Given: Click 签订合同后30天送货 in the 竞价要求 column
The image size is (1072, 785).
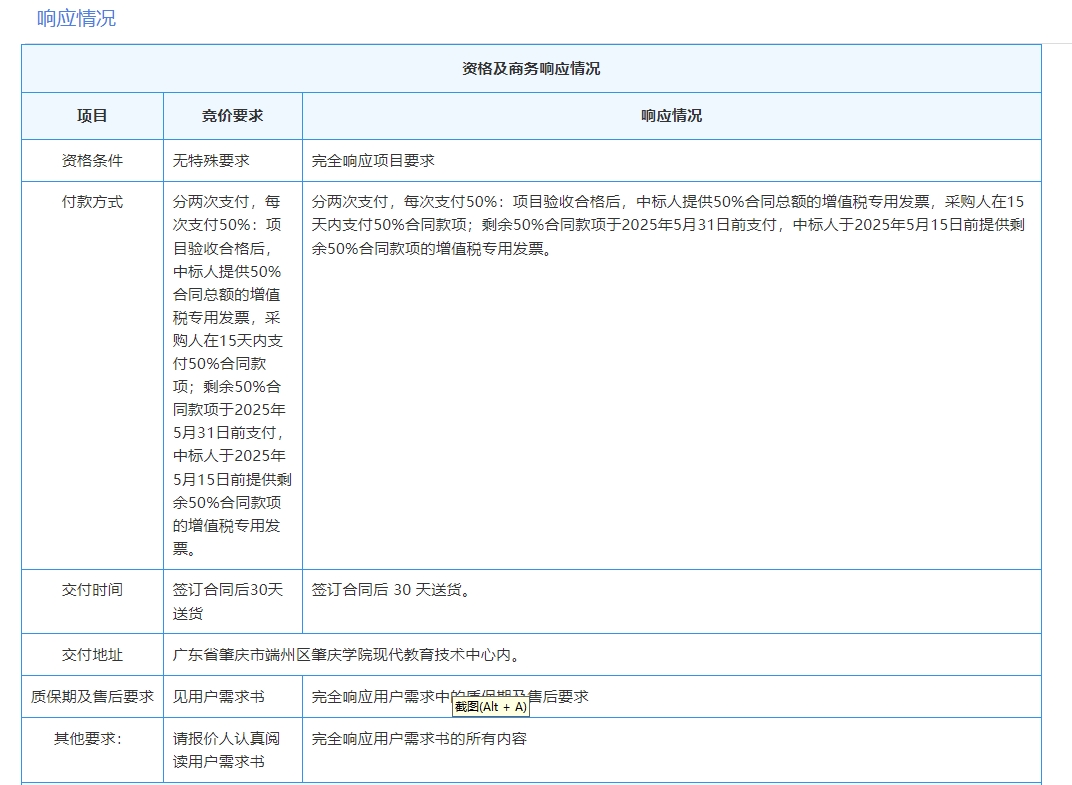Looking at the screenshot, I should click(228, 601).
